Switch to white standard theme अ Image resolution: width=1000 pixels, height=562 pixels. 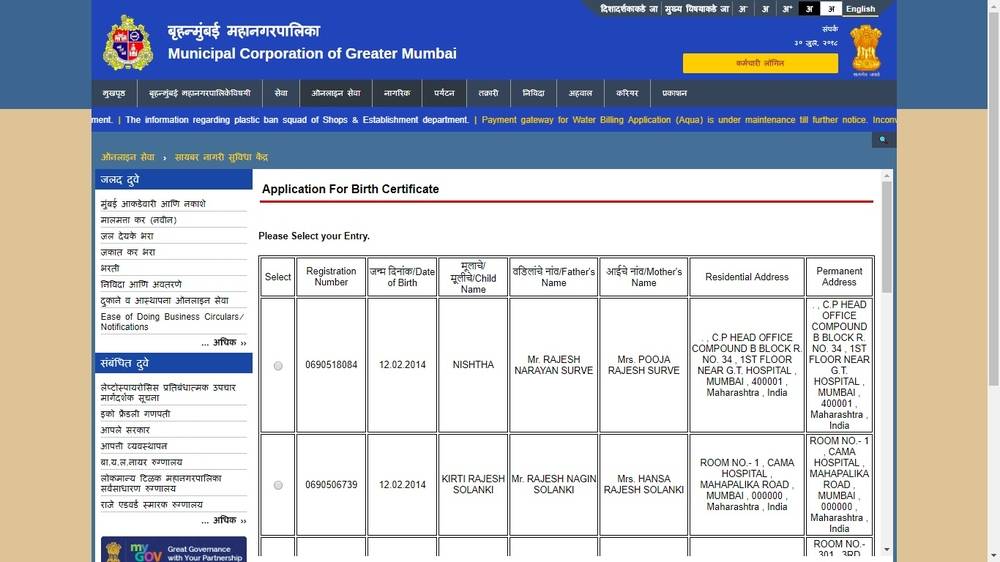pyautogui.click(x=830, y=9)
